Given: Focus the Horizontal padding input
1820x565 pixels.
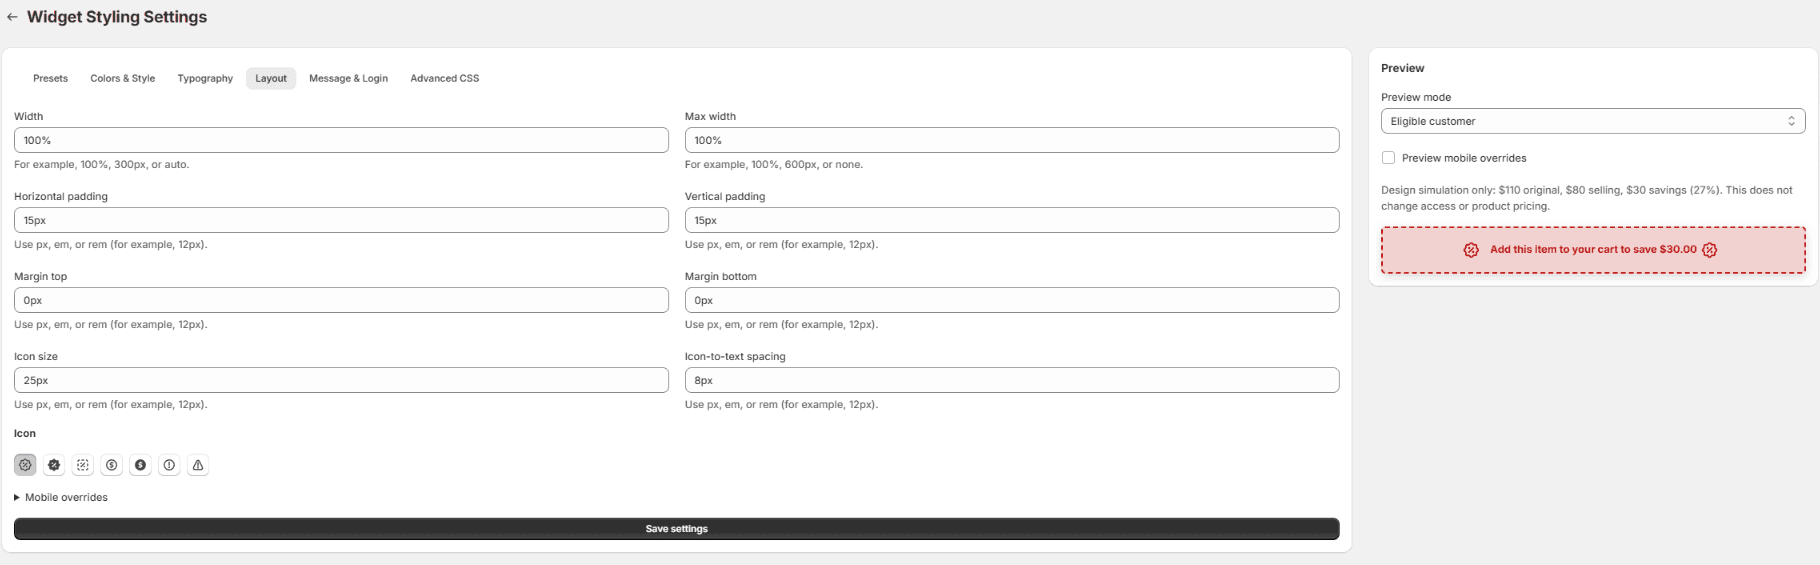Looking at the screenshot, I should (341, 220).
